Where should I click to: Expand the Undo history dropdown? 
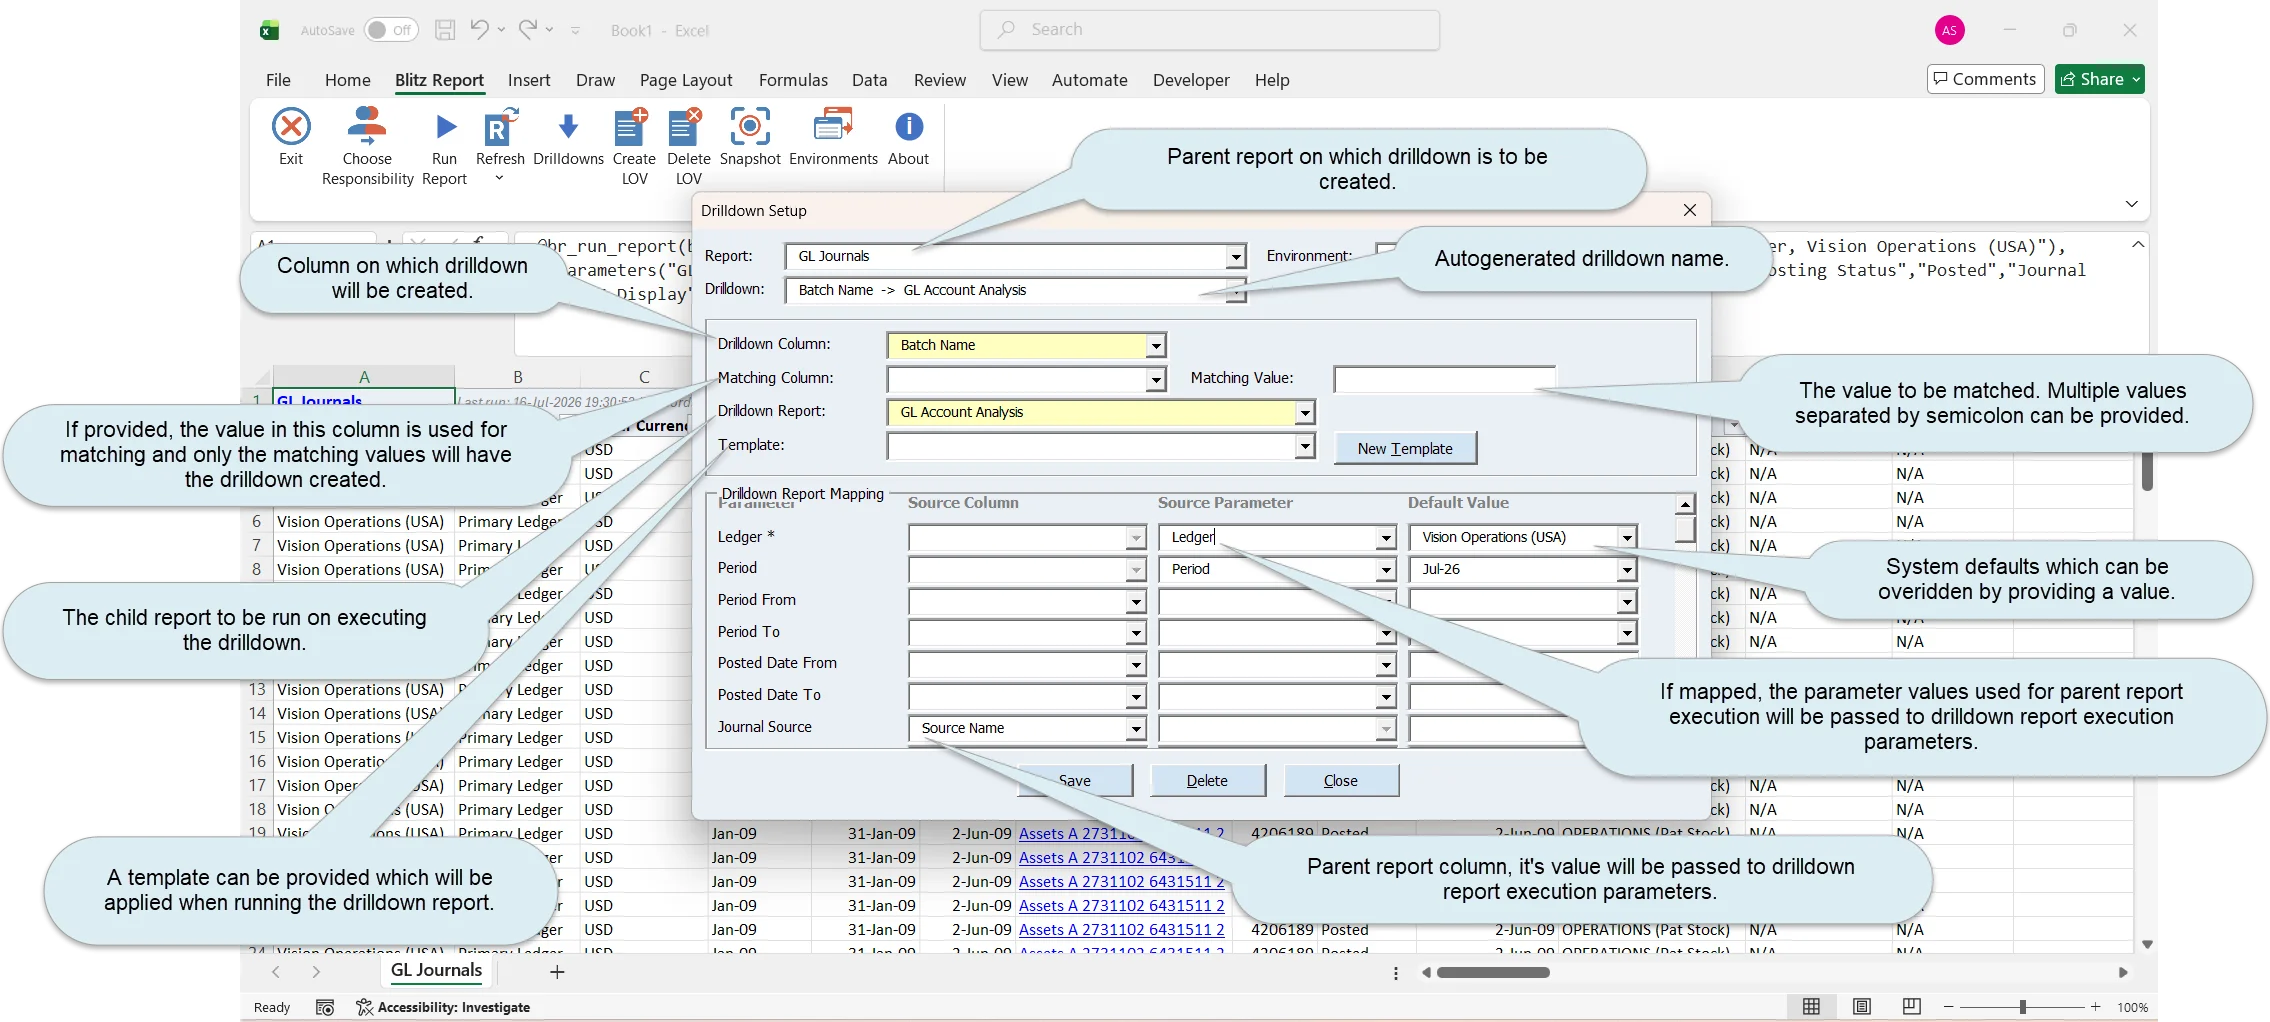point(501,30)
